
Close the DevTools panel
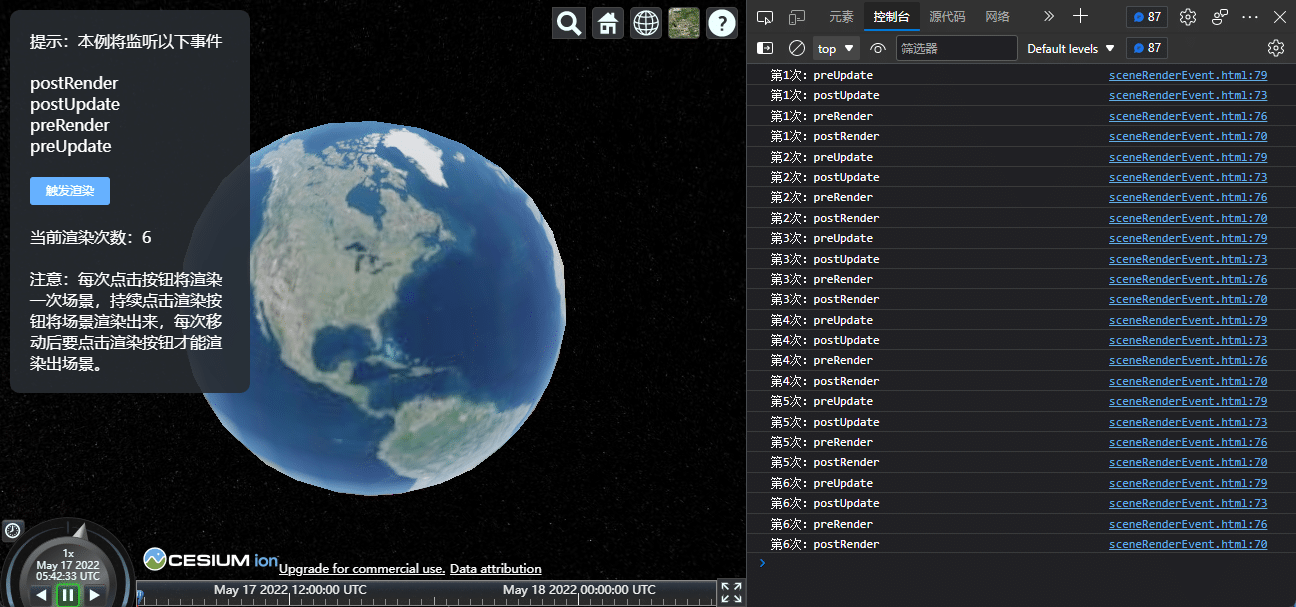(1280, 17)
